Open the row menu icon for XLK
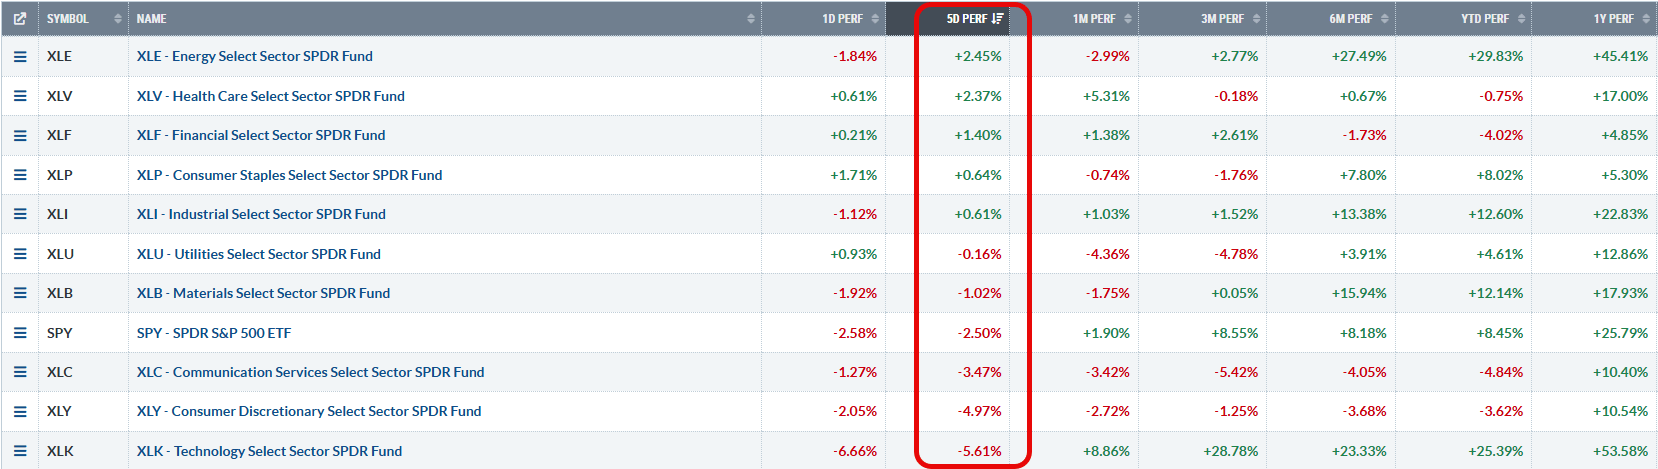This screenshot has height=469, width=1658. (20, 451)
